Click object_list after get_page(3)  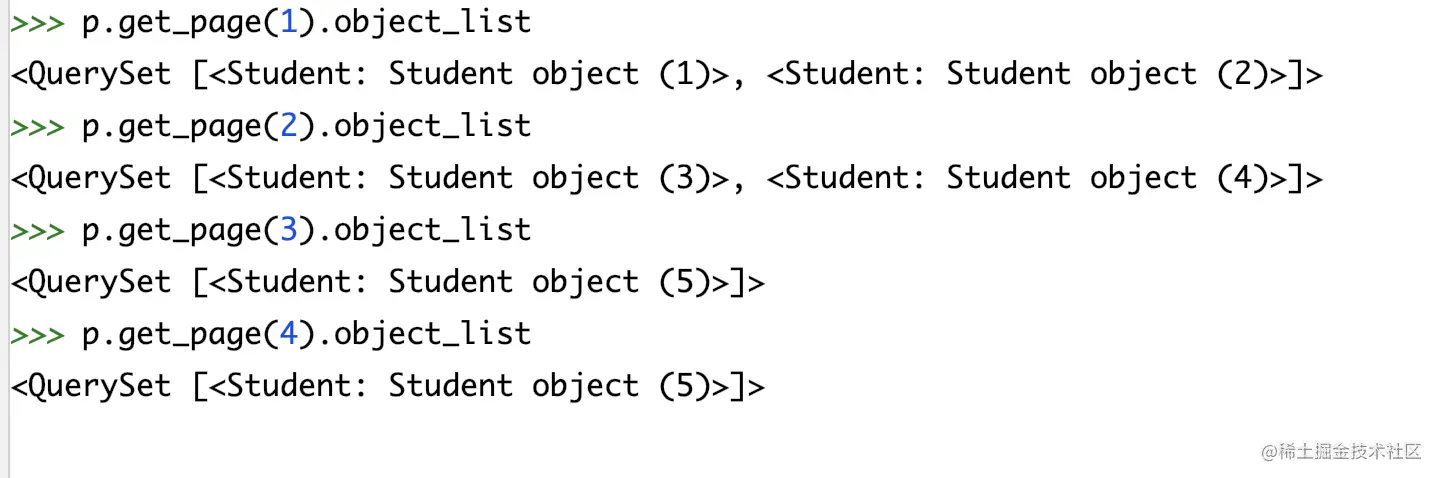[x=432, y=231]
